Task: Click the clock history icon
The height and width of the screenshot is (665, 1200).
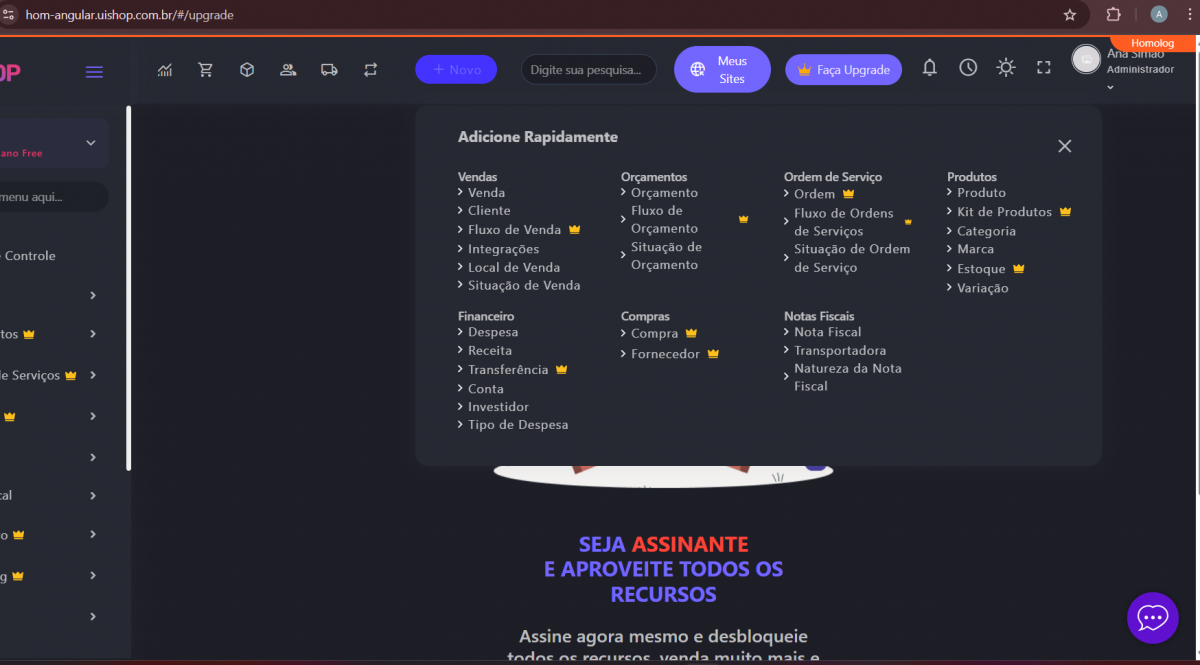Action: click(968, 68)
